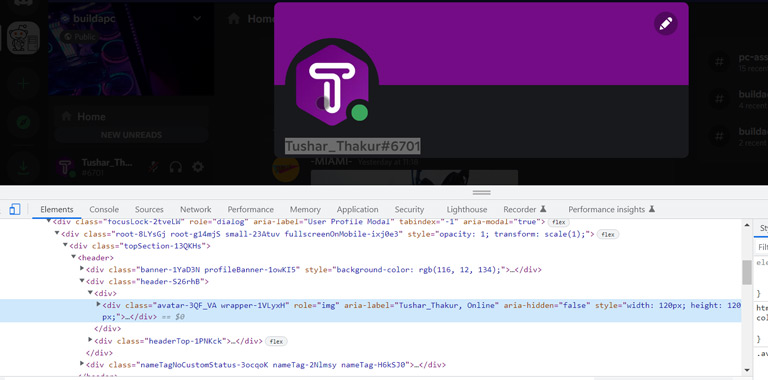Image resolution: width=768 pixels, height=380 pixels.
Task: Open the Network tab
Action: tap(195, 209)
